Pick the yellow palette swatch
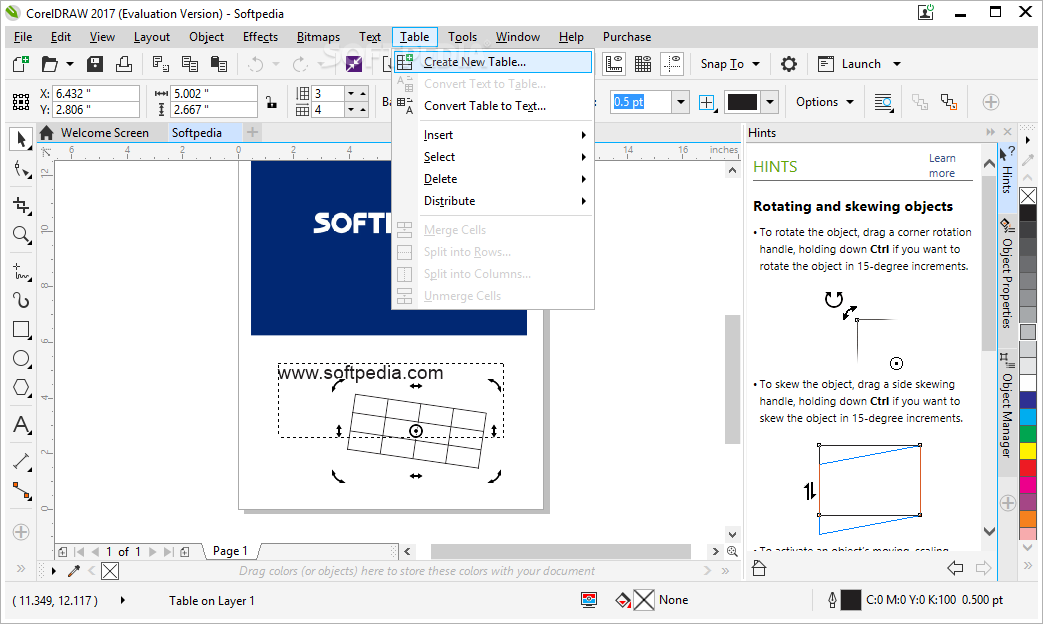1043x624 pixels. (1028, 451)
